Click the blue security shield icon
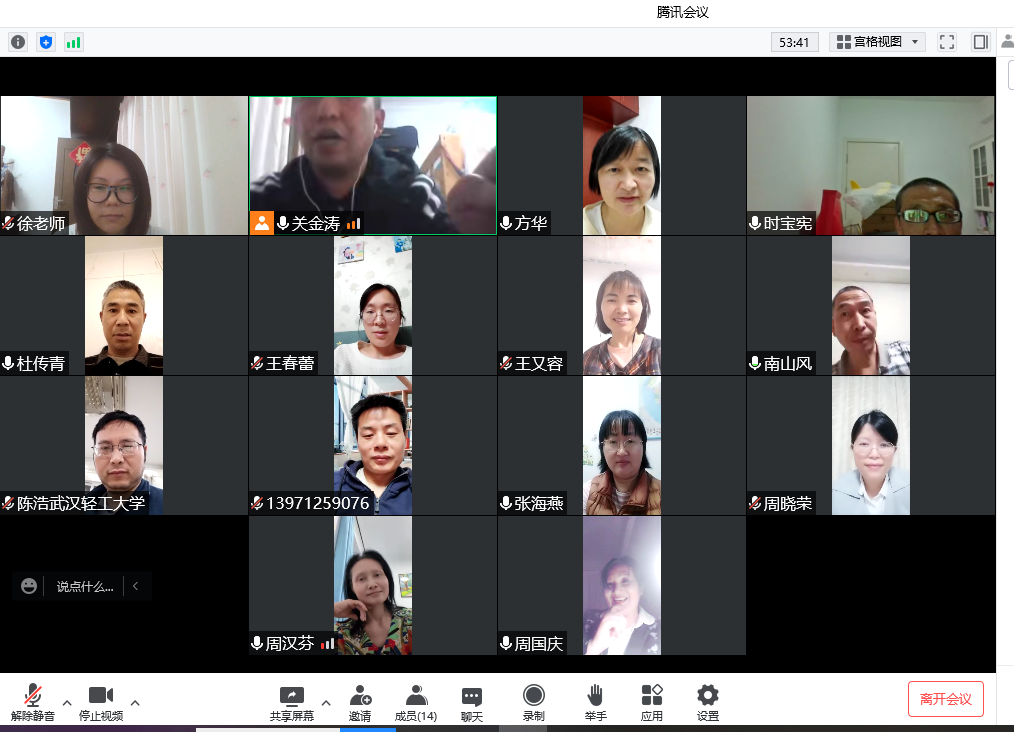The image size is (1014, 732). click(46, 42)
